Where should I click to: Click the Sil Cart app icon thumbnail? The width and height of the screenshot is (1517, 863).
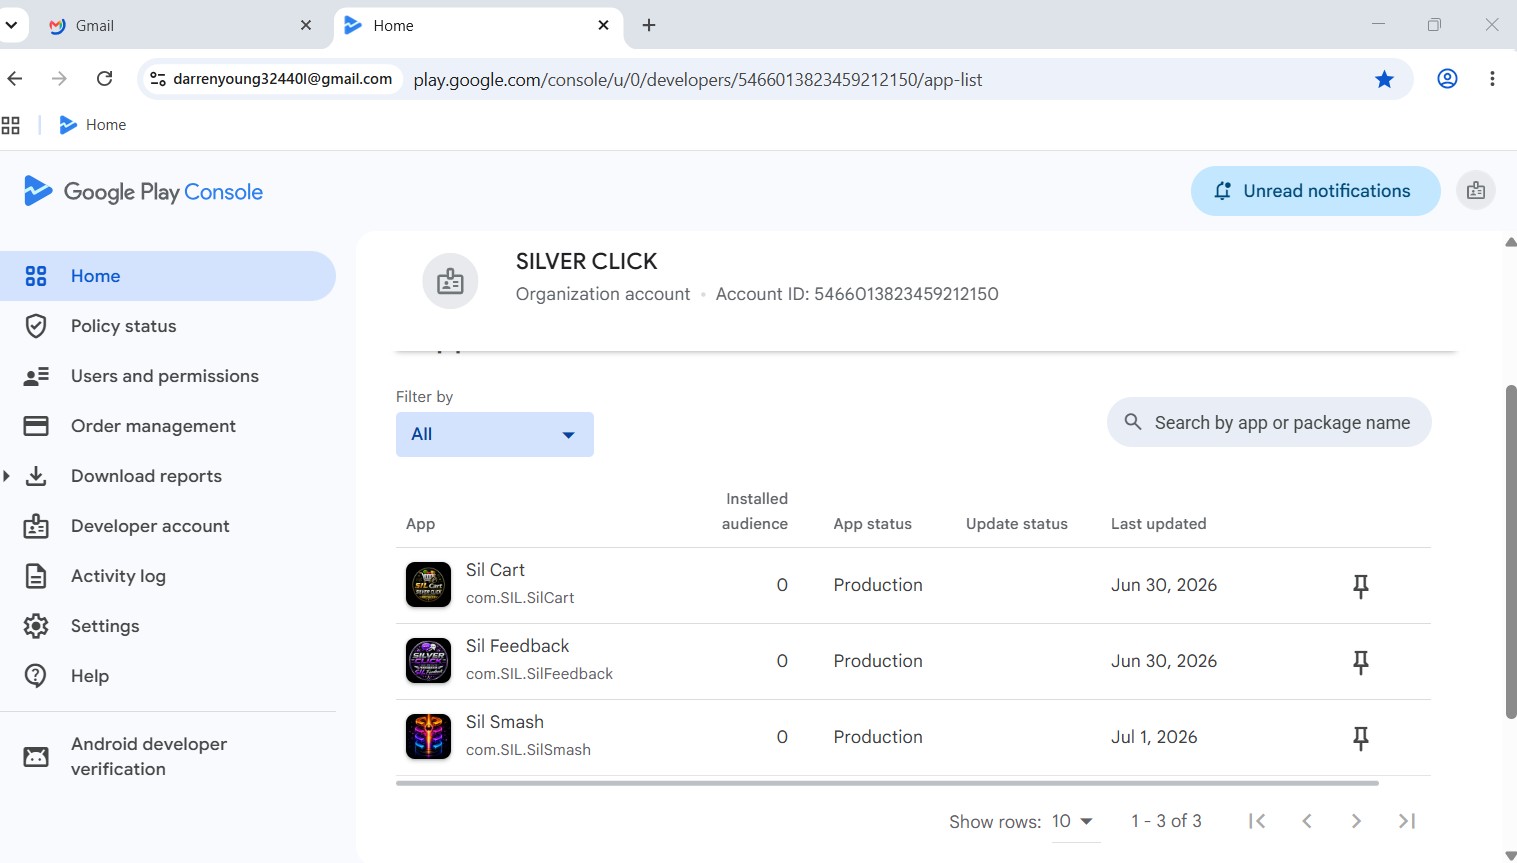click(x=428, y=585)
